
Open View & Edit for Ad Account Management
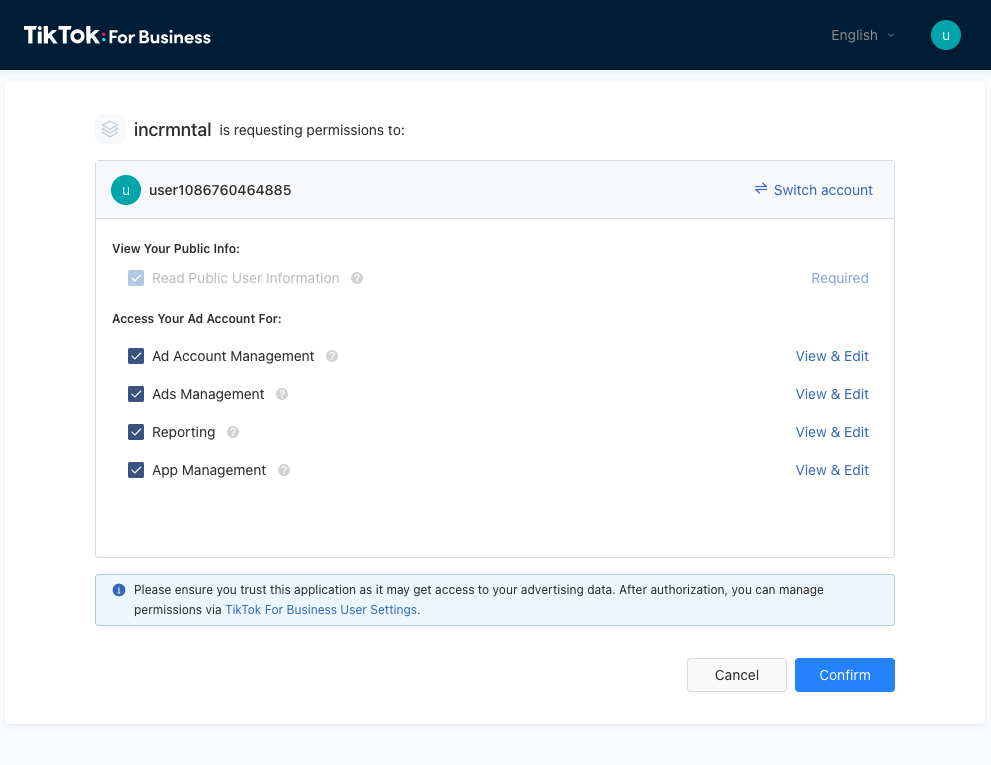pyautogui.click(x=832, y=357)
